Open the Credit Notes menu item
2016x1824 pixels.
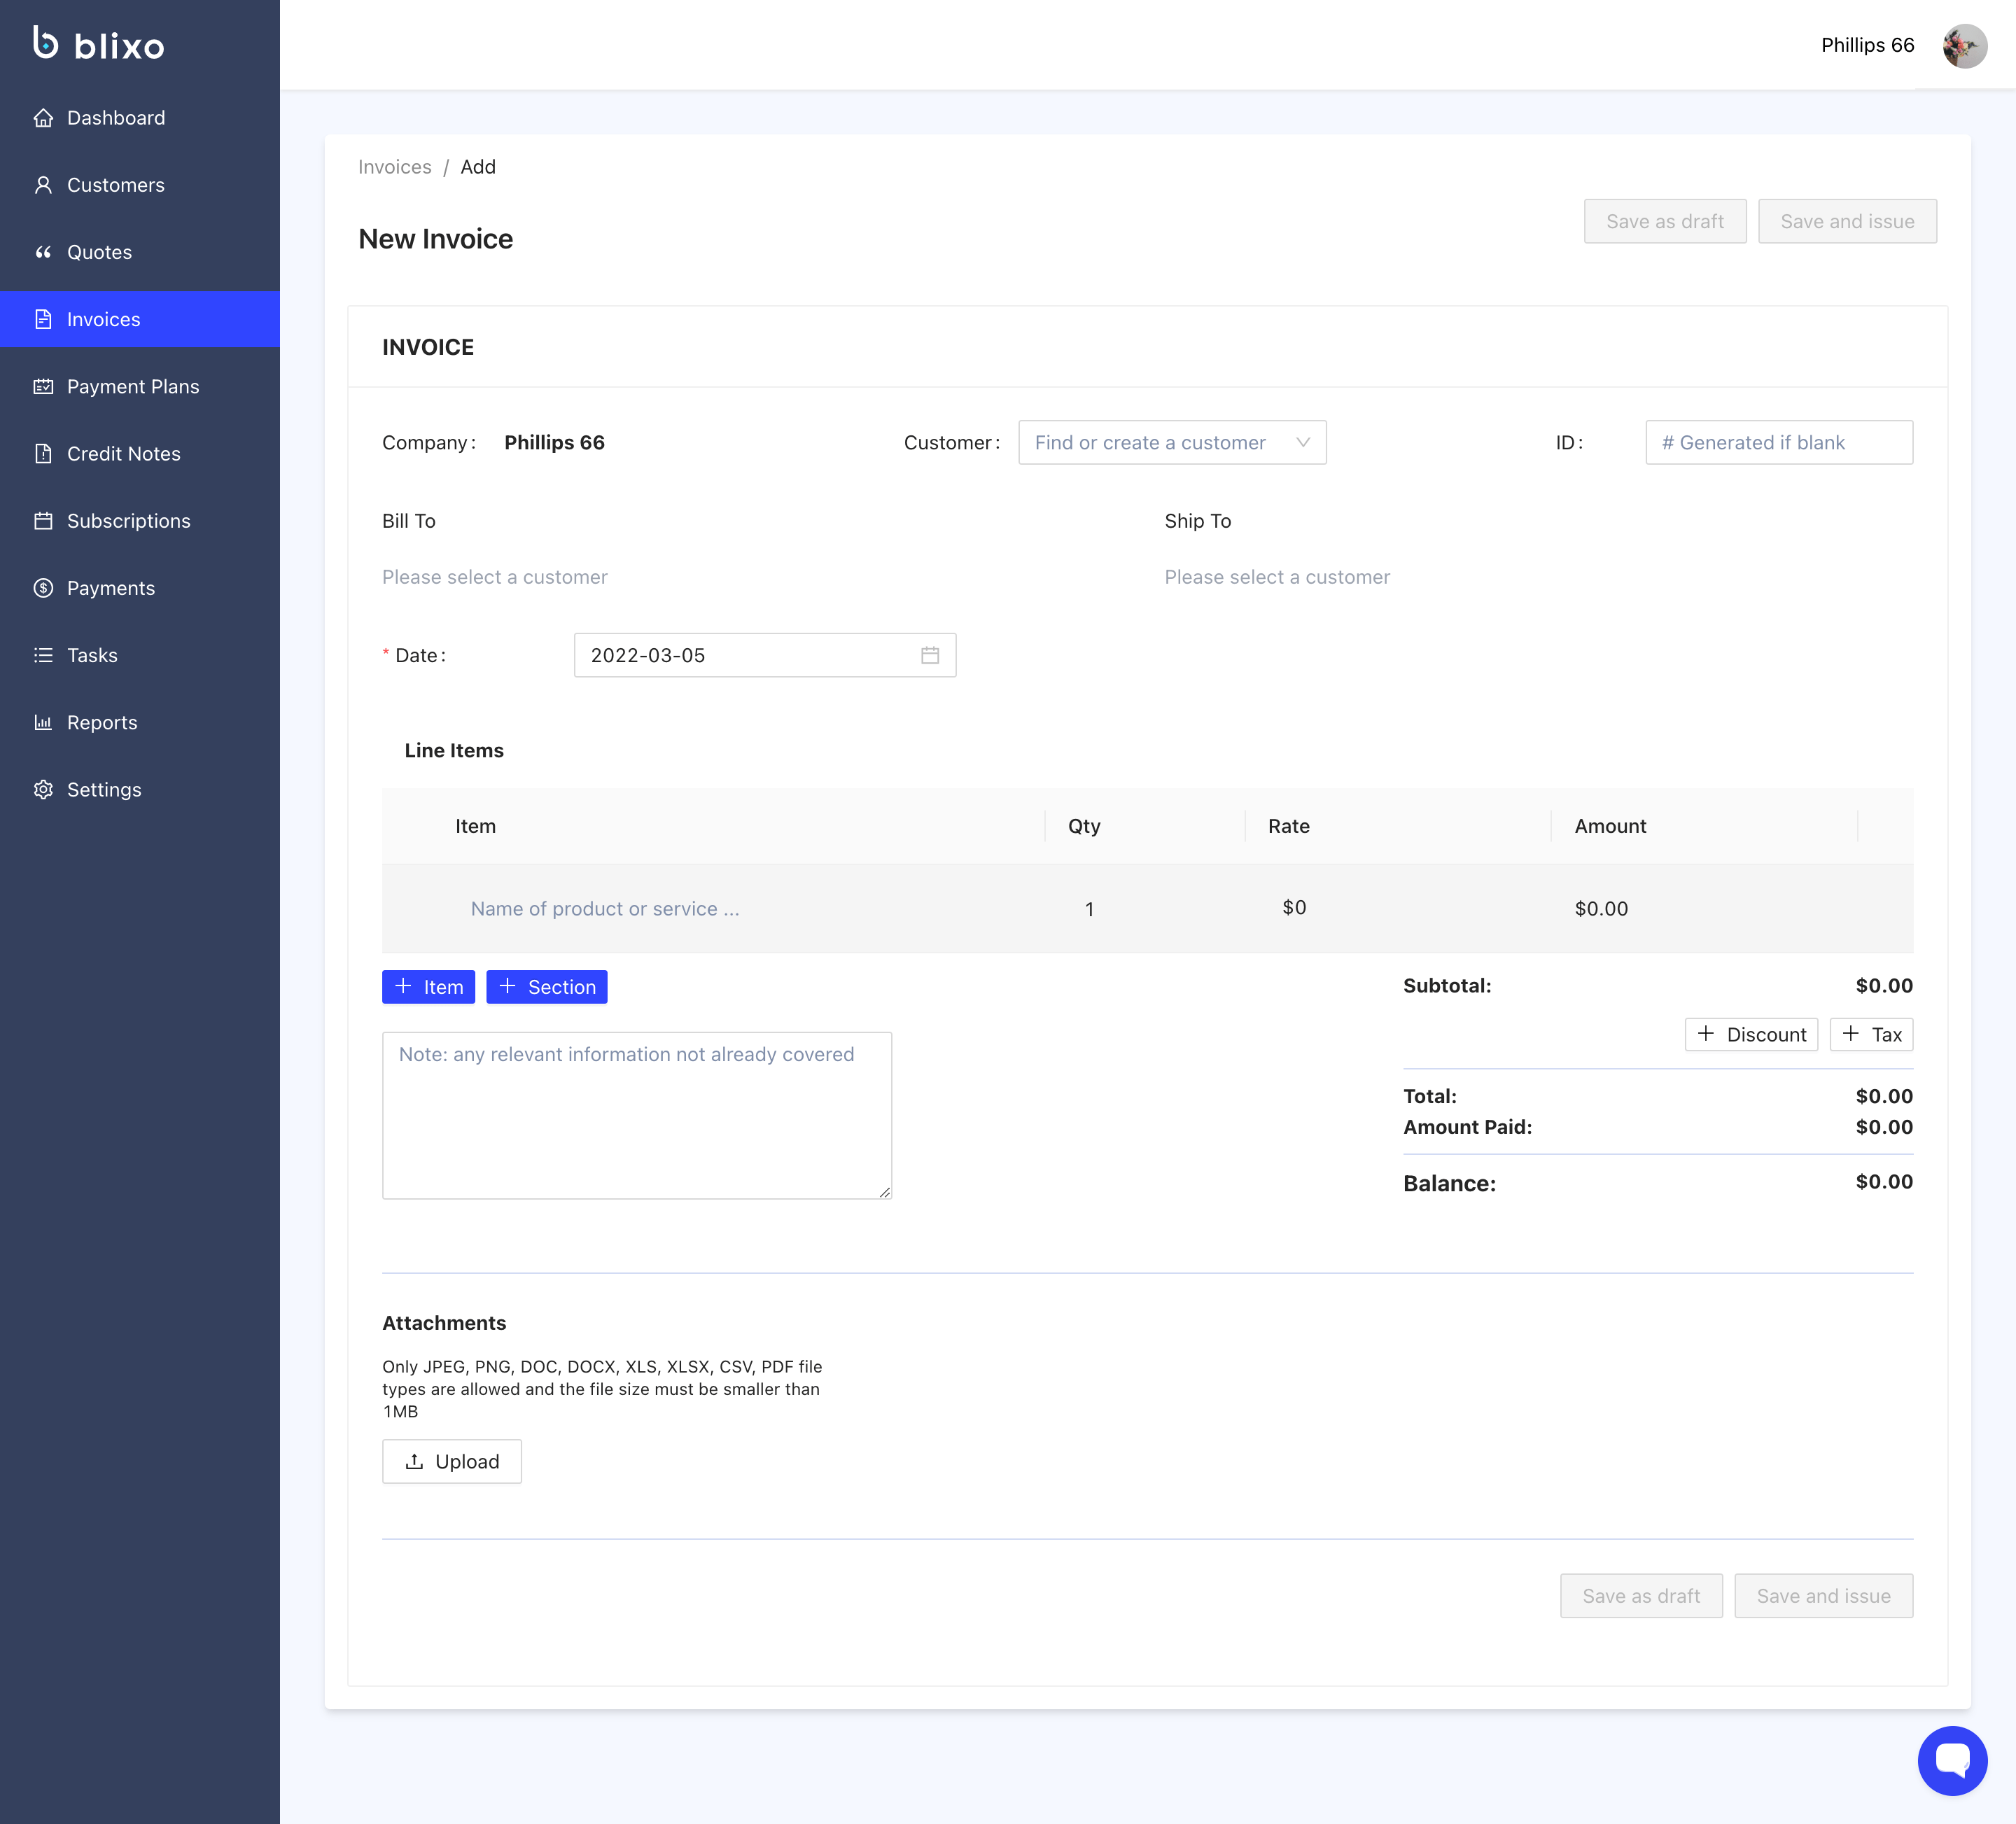tap(123, 454)
